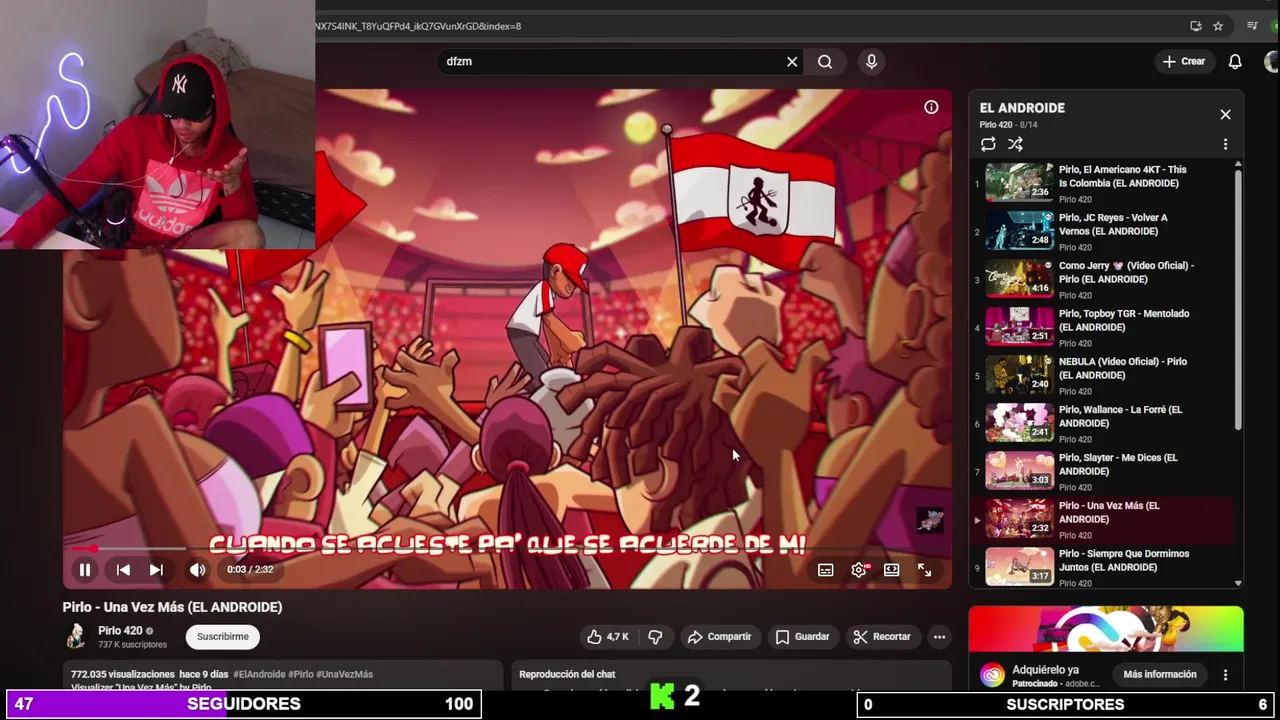Select current 'Una Vez Más' playlist row
This screenshot has height=720, width=1280.
[1100, 519]
